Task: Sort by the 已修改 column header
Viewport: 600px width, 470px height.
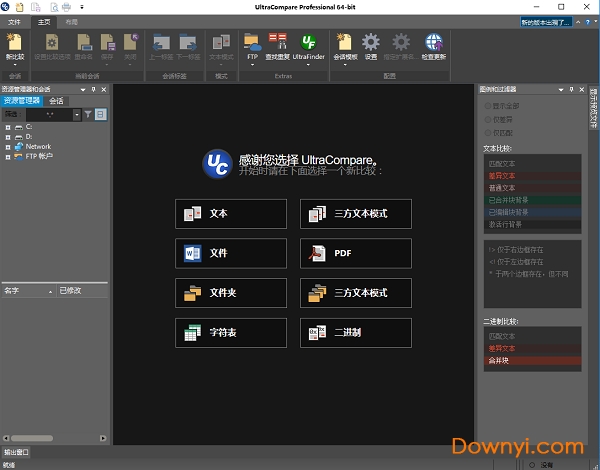Action: [x=83, y=291]
